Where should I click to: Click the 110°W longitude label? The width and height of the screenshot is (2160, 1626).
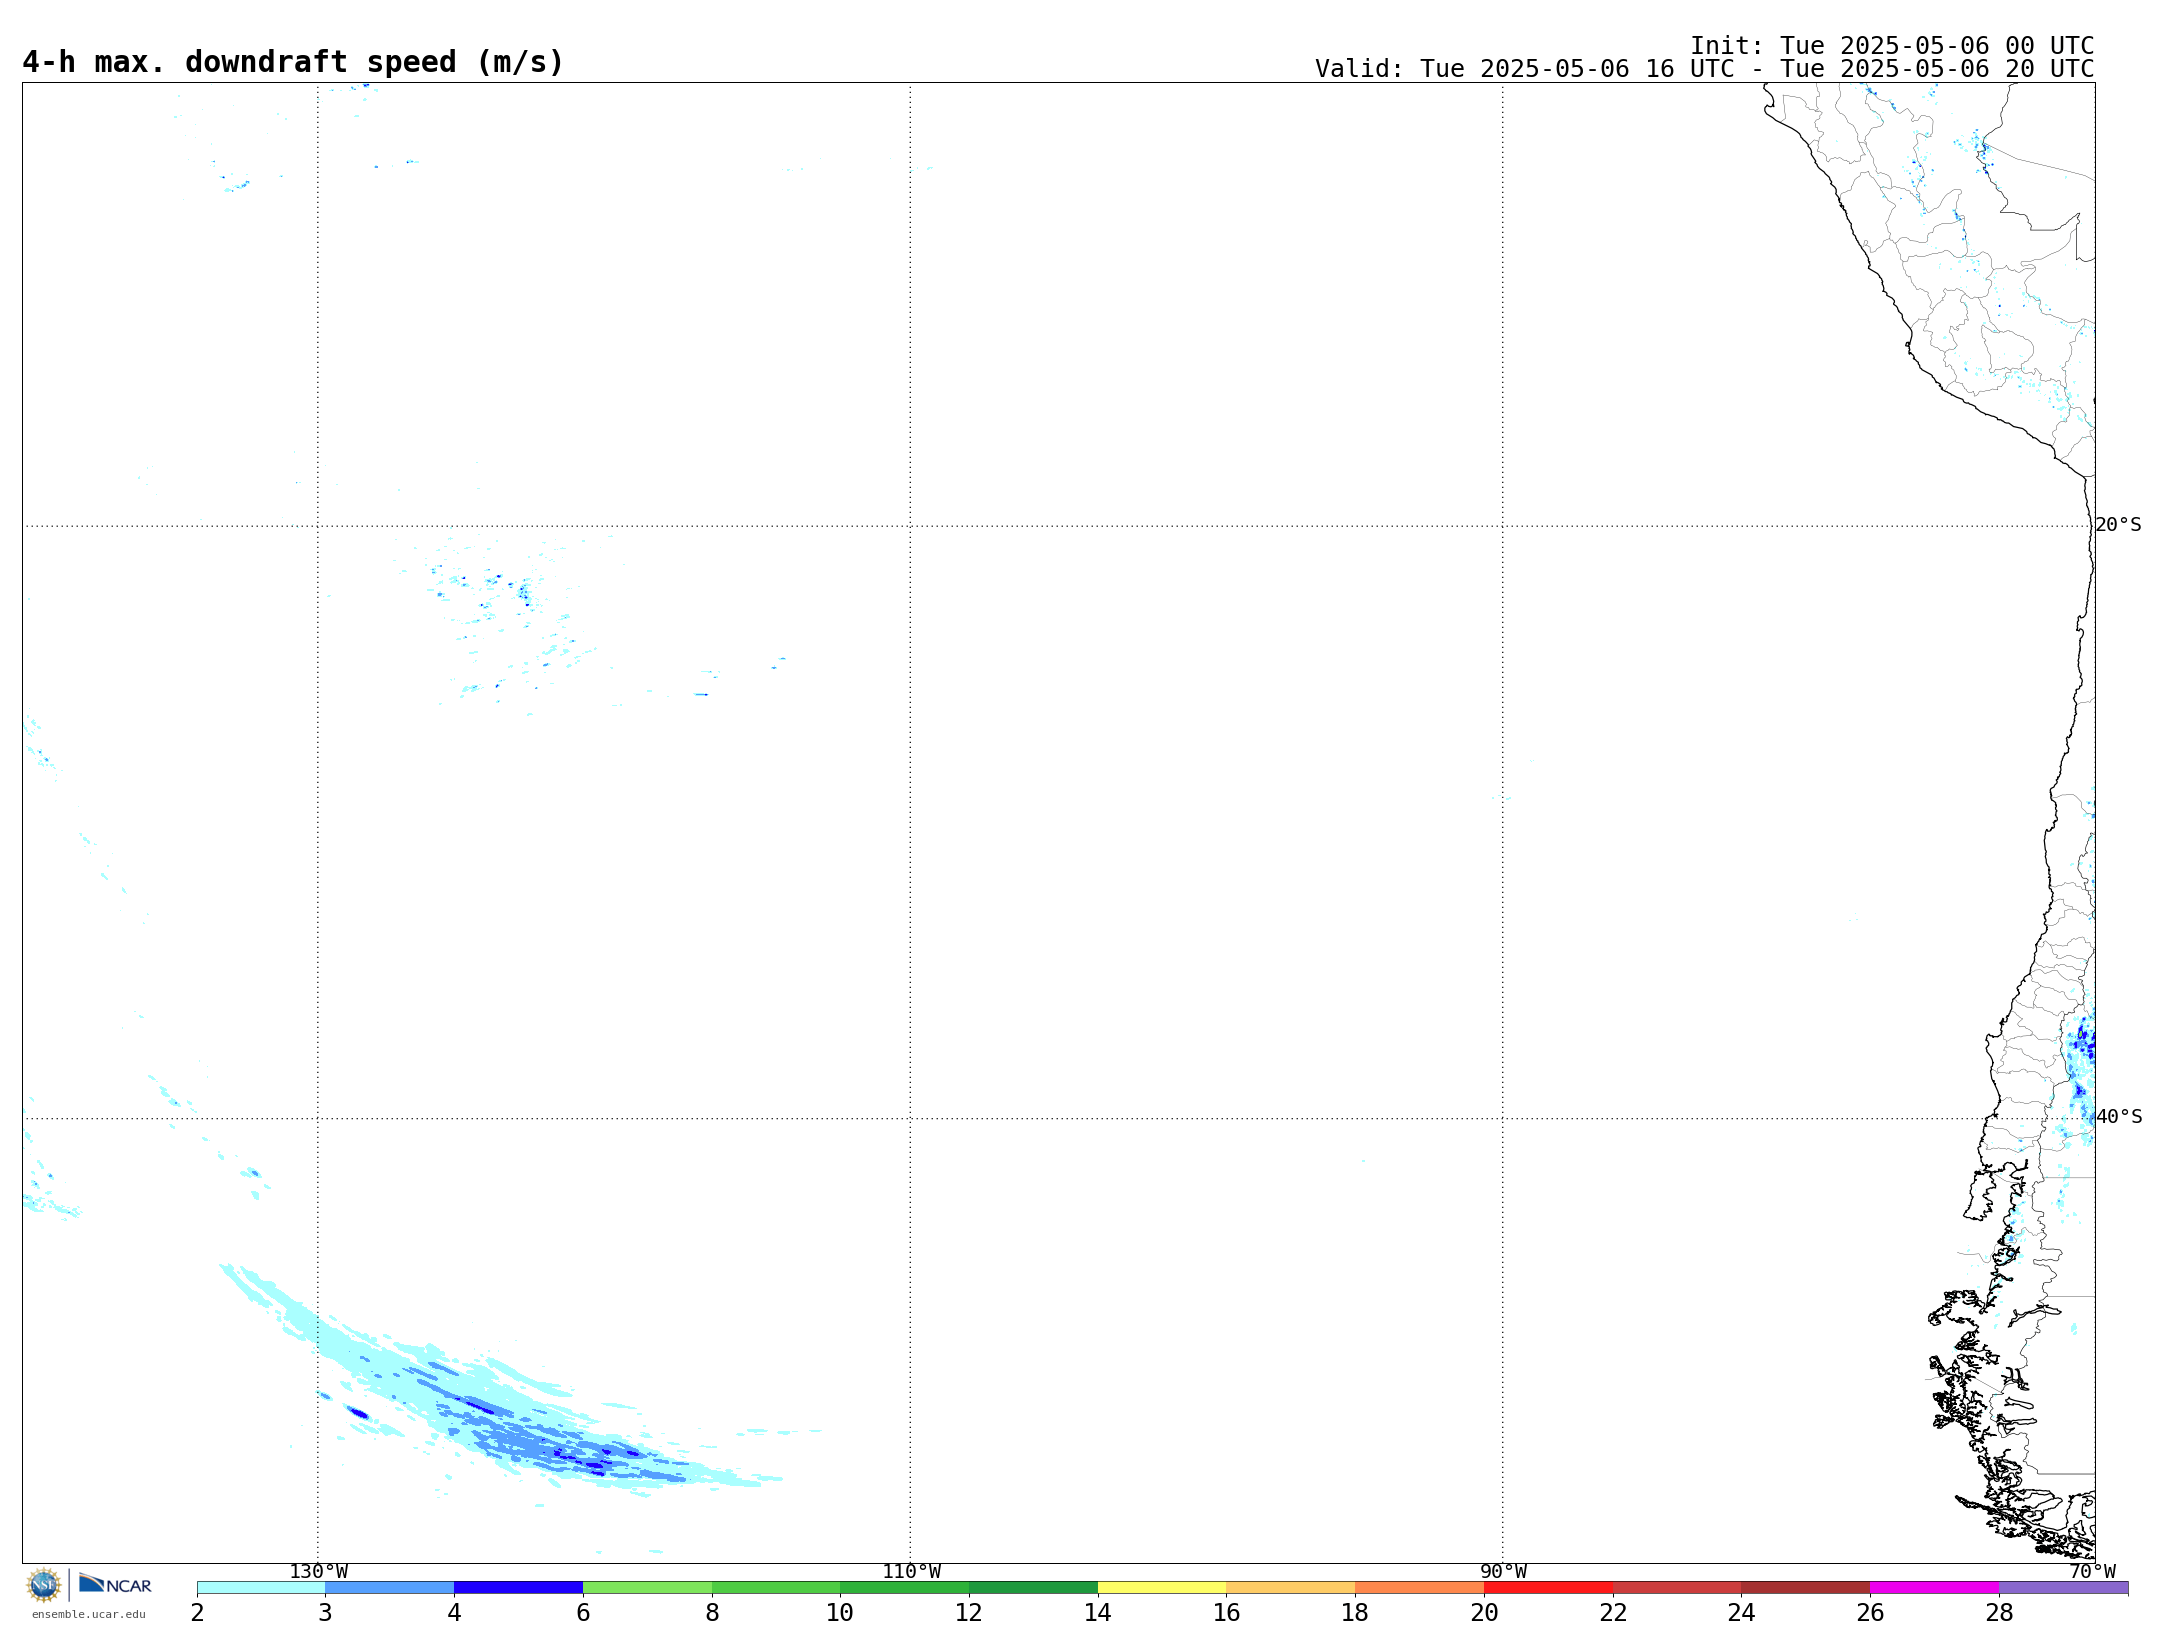911,1572
